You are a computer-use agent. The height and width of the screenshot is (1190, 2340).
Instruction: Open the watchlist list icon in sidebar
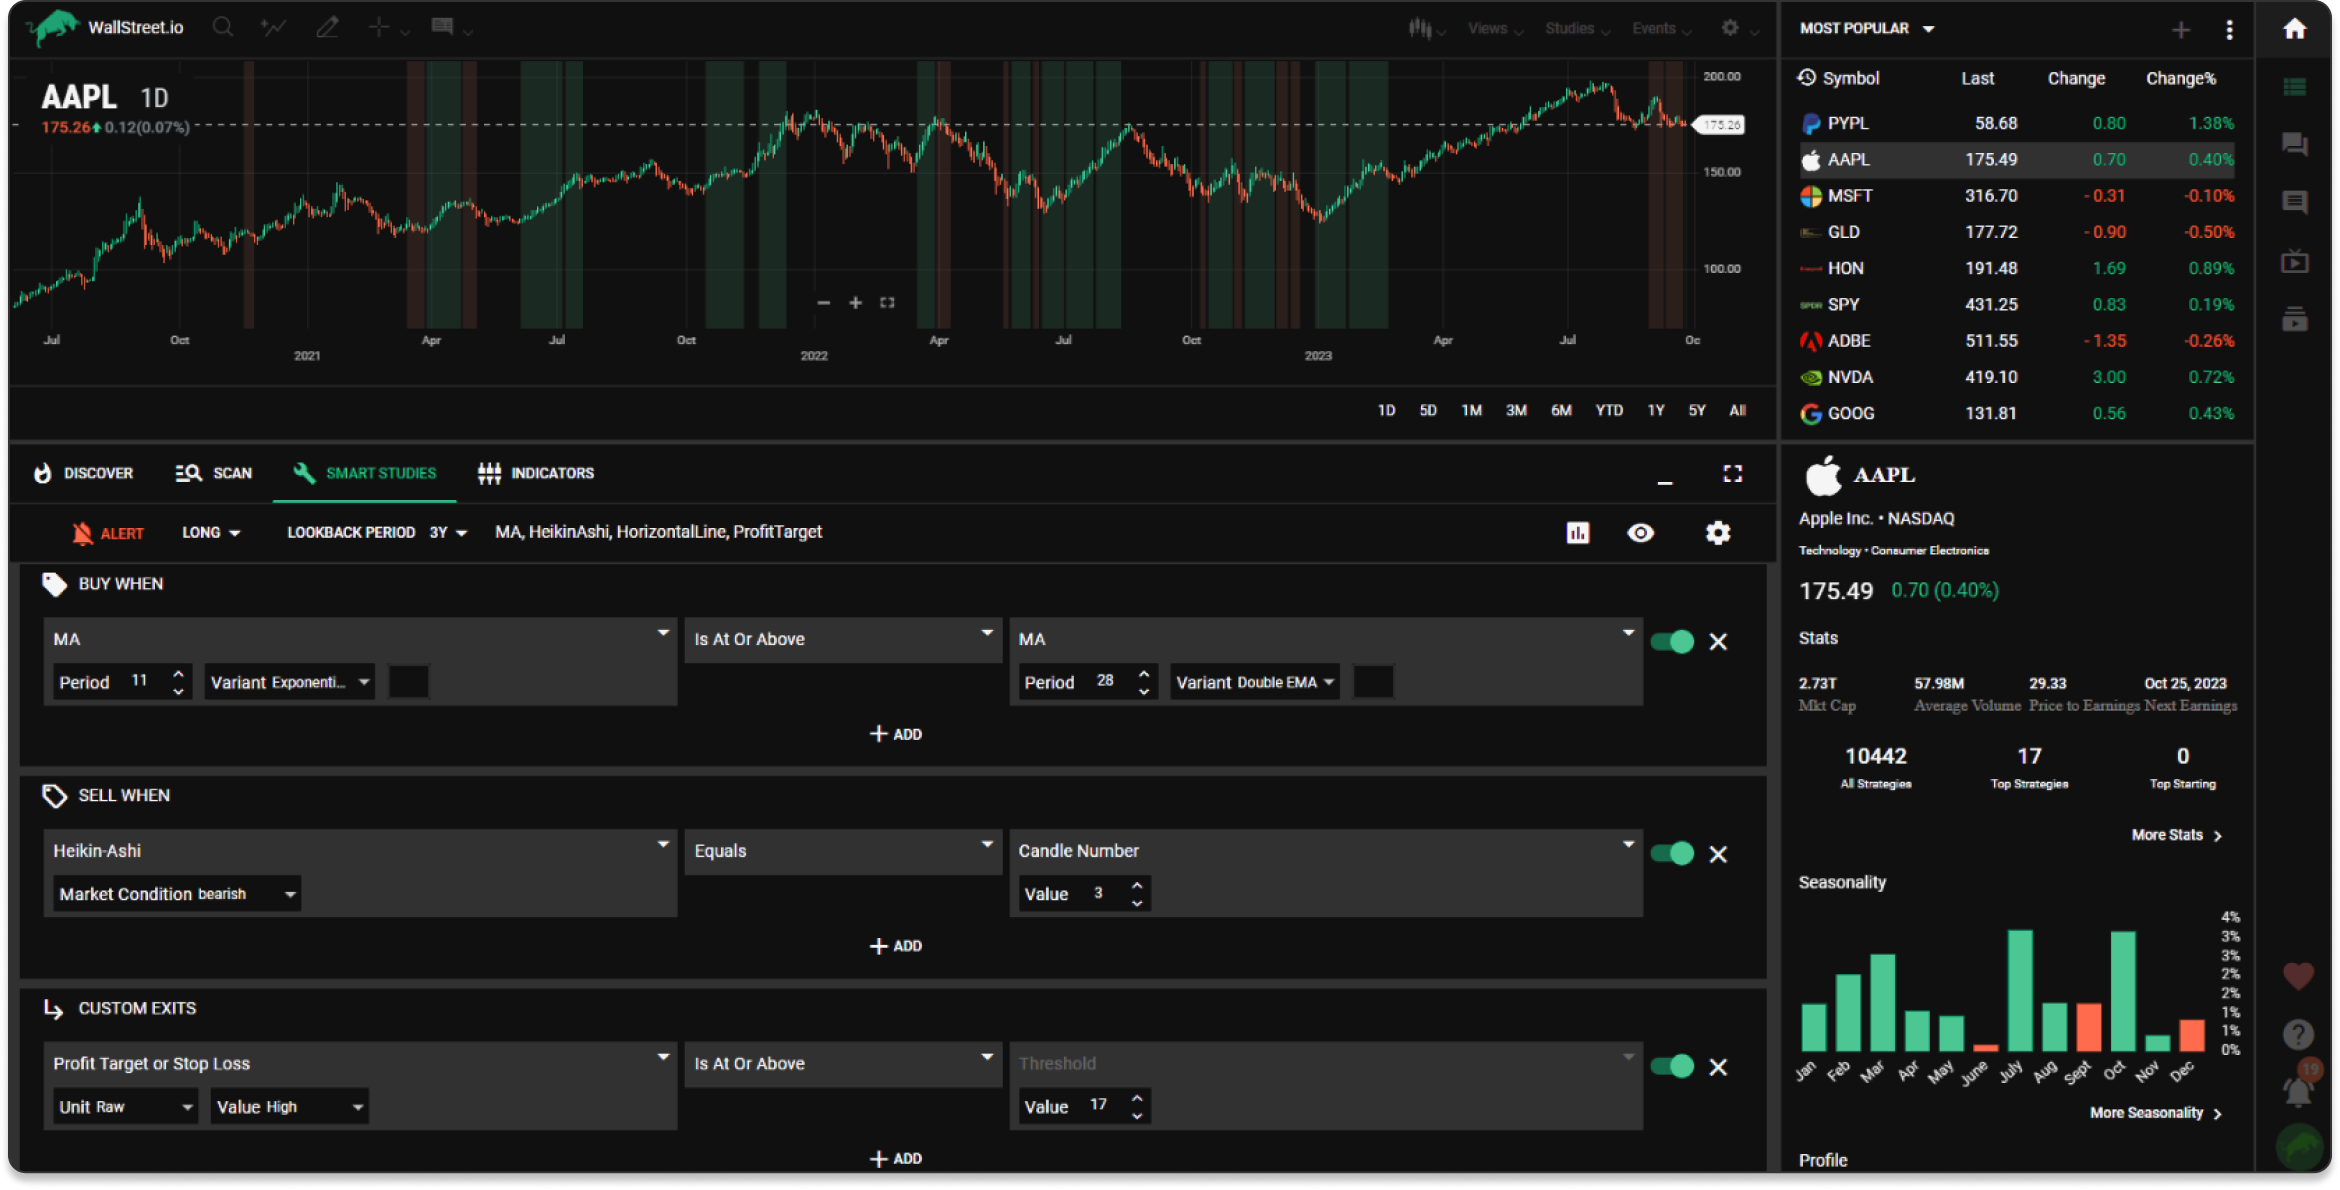tap(2295, 88)
